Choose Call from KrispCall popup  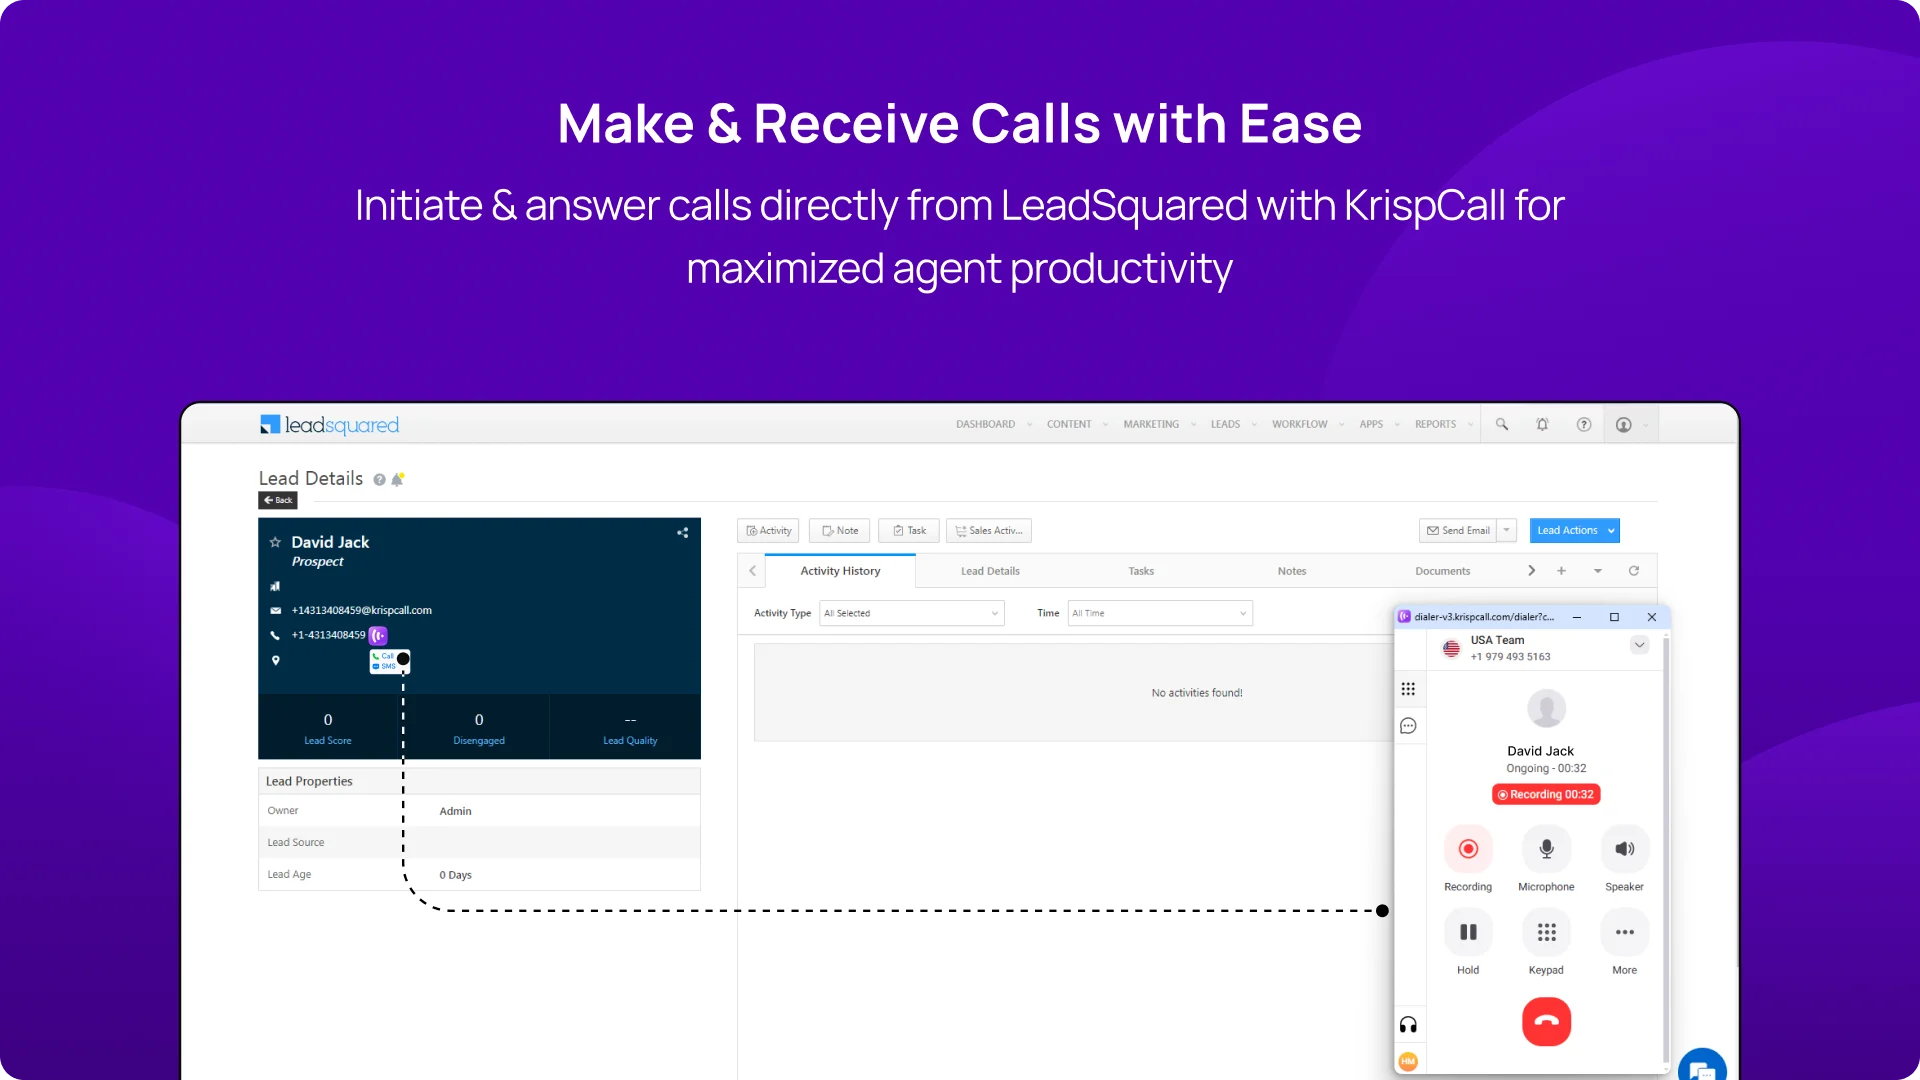(x=383, y=656)
